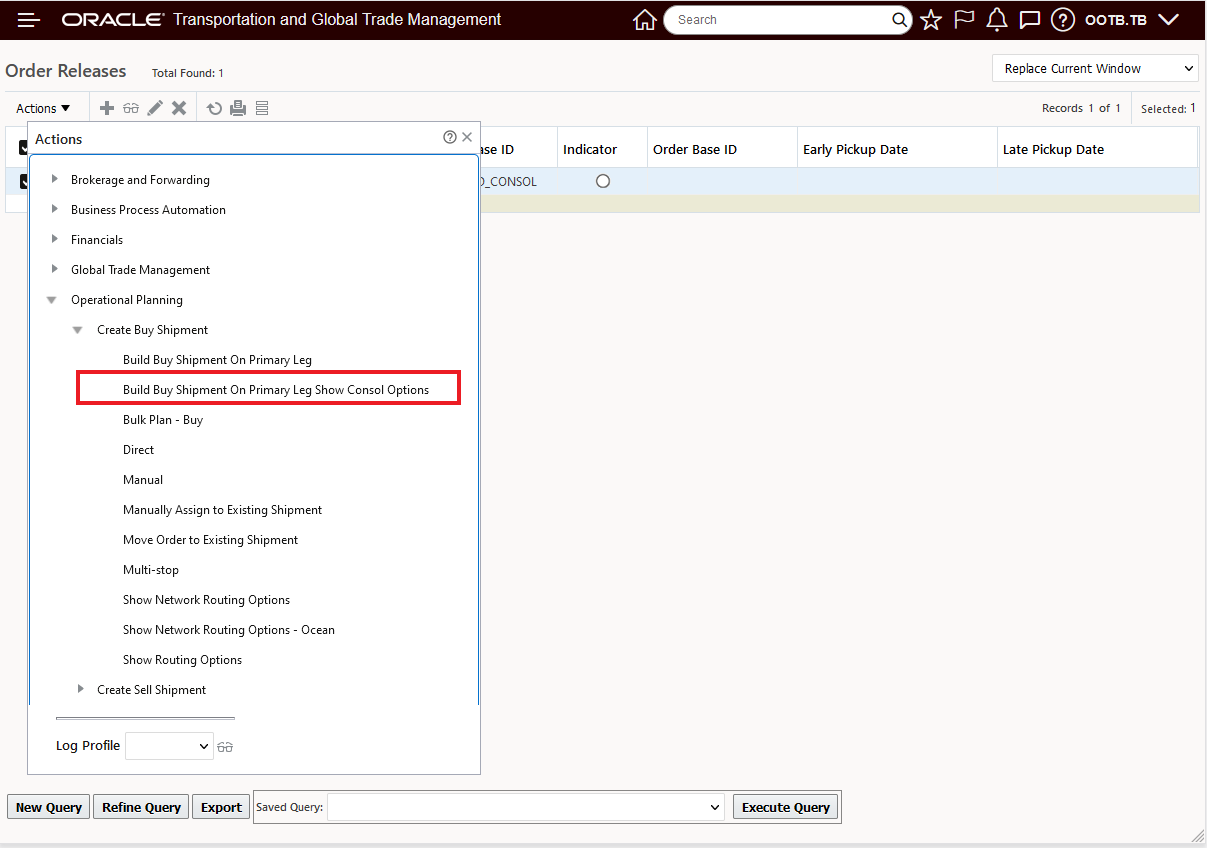
Task: Open the Log Profile dropdown
Action: point(169,746)
